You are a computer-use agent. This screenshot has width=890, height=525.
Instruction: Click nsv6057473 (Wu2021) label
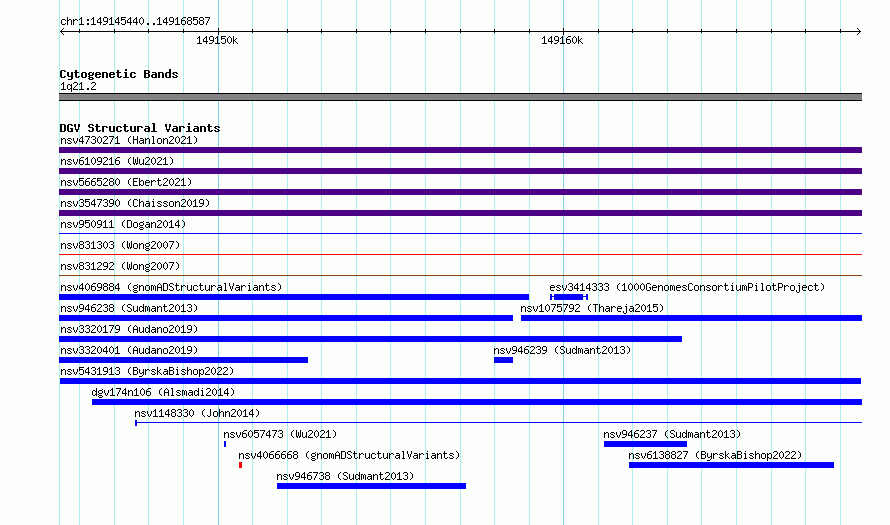280,434
